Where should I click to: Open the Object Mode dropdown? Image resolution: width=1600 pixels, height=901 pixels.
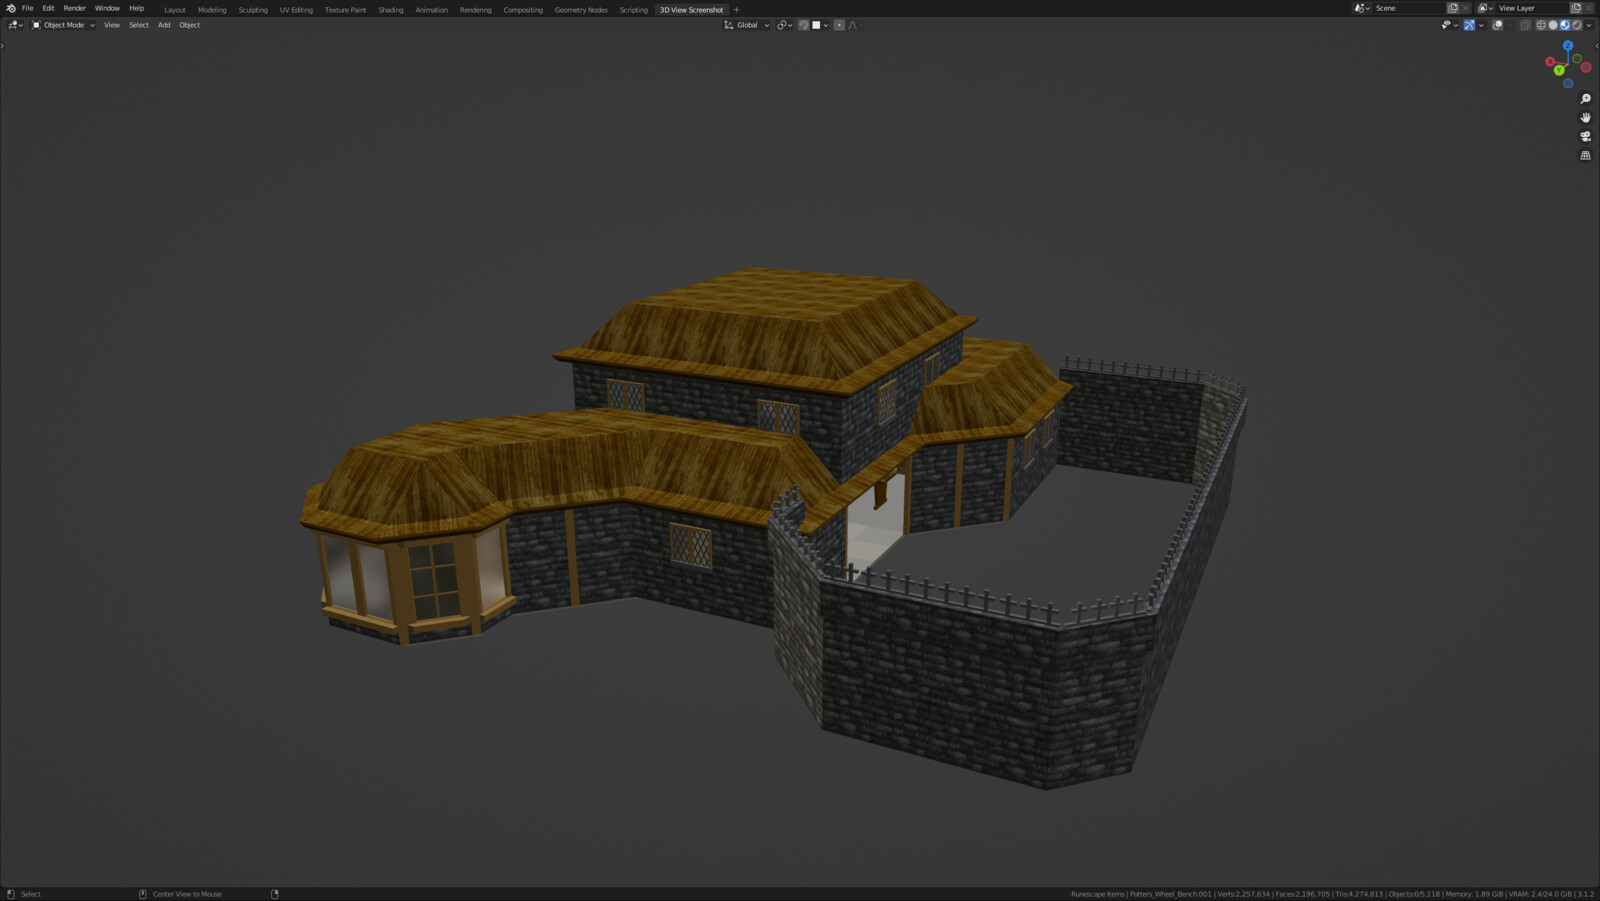(63, 25)
